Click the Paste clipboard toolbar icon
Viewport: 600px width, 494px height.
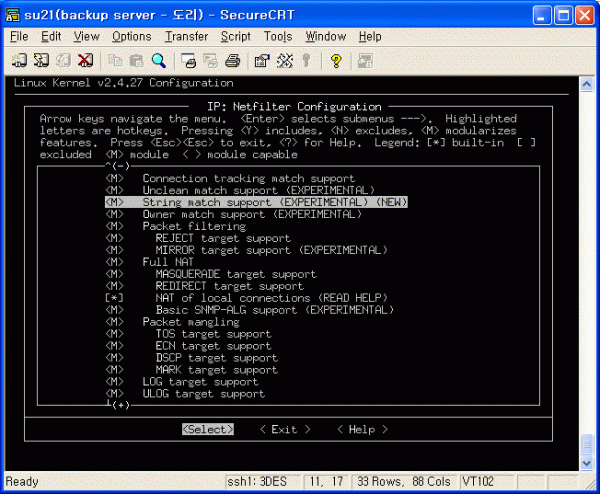point(137,60)
